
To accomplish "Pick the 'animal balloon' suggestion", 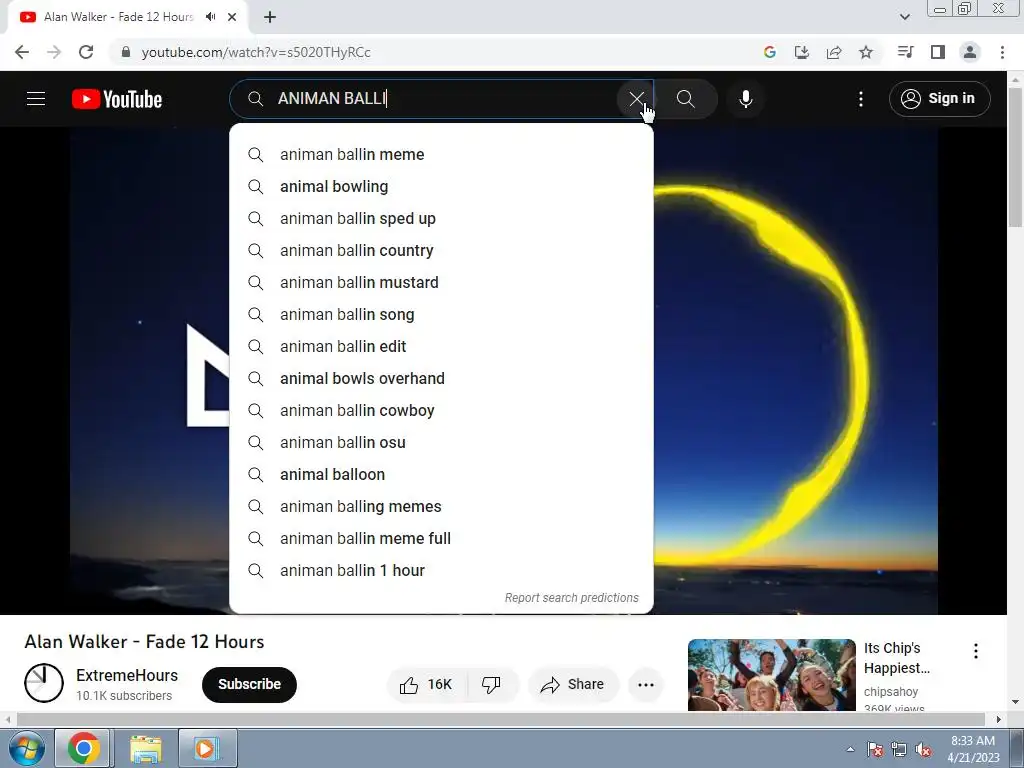I will click(441, 475).
